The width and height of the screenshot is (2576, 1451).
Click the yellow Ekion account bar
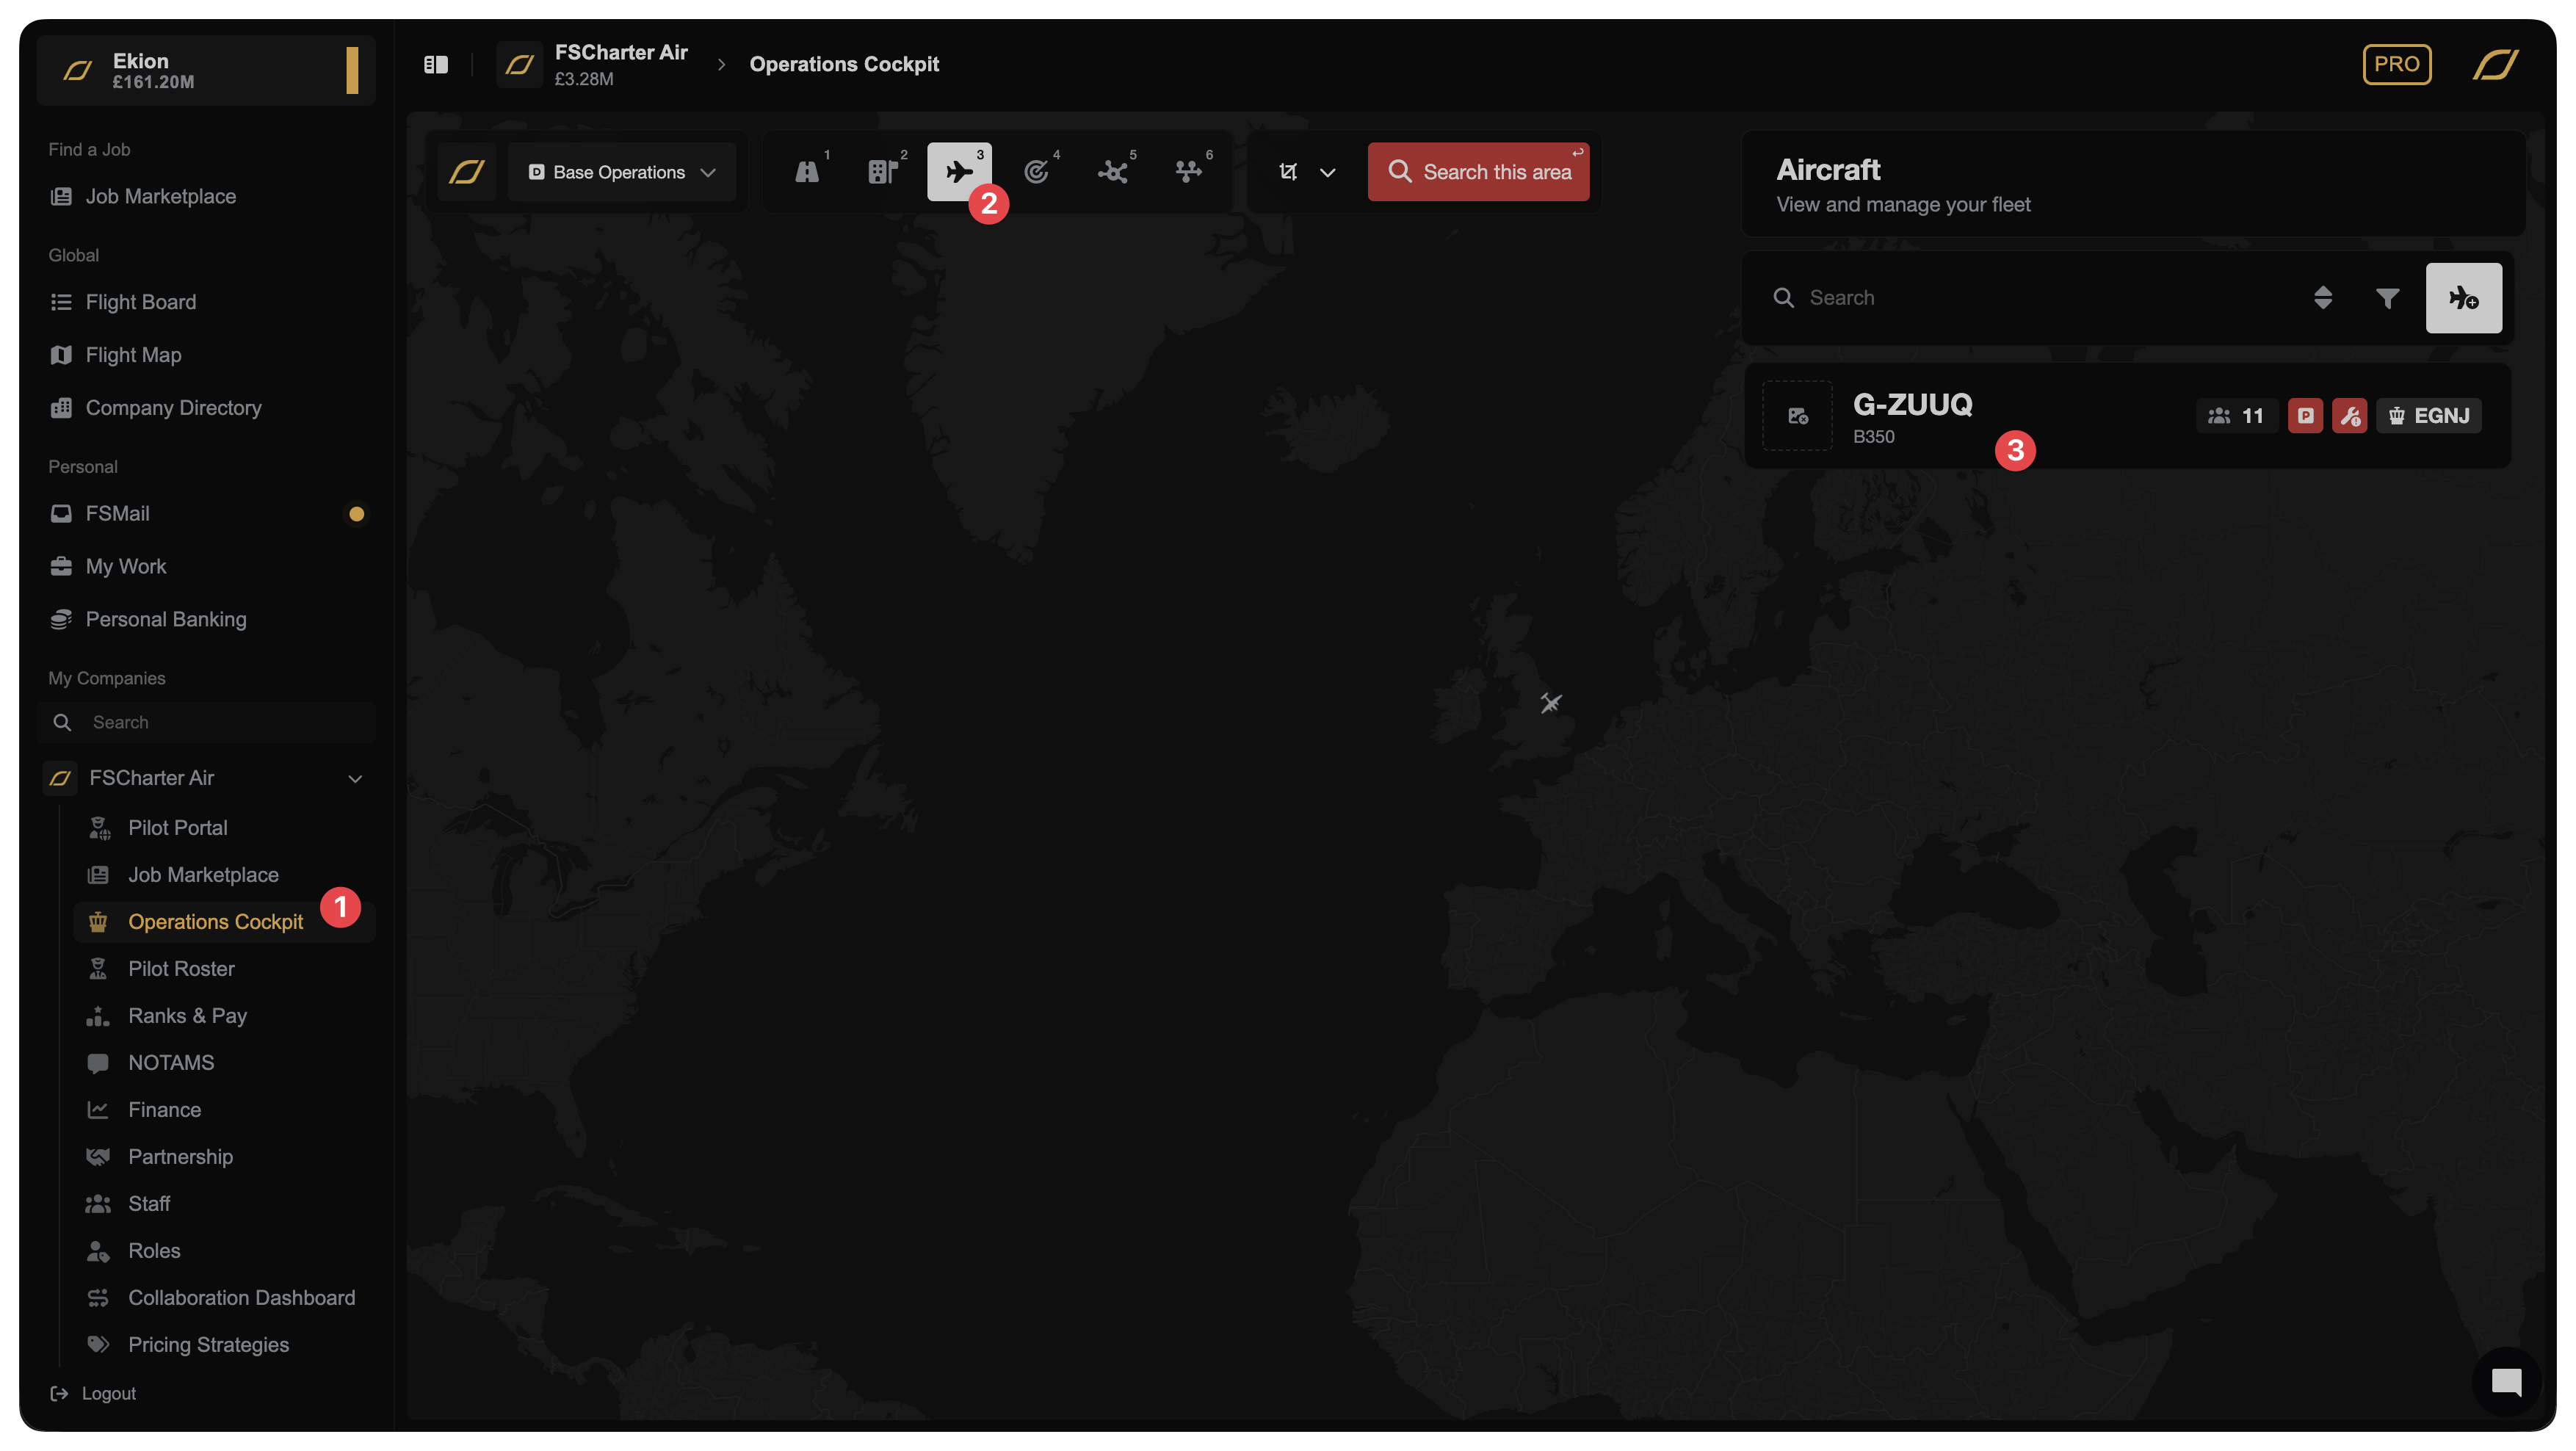pos(352,70)
